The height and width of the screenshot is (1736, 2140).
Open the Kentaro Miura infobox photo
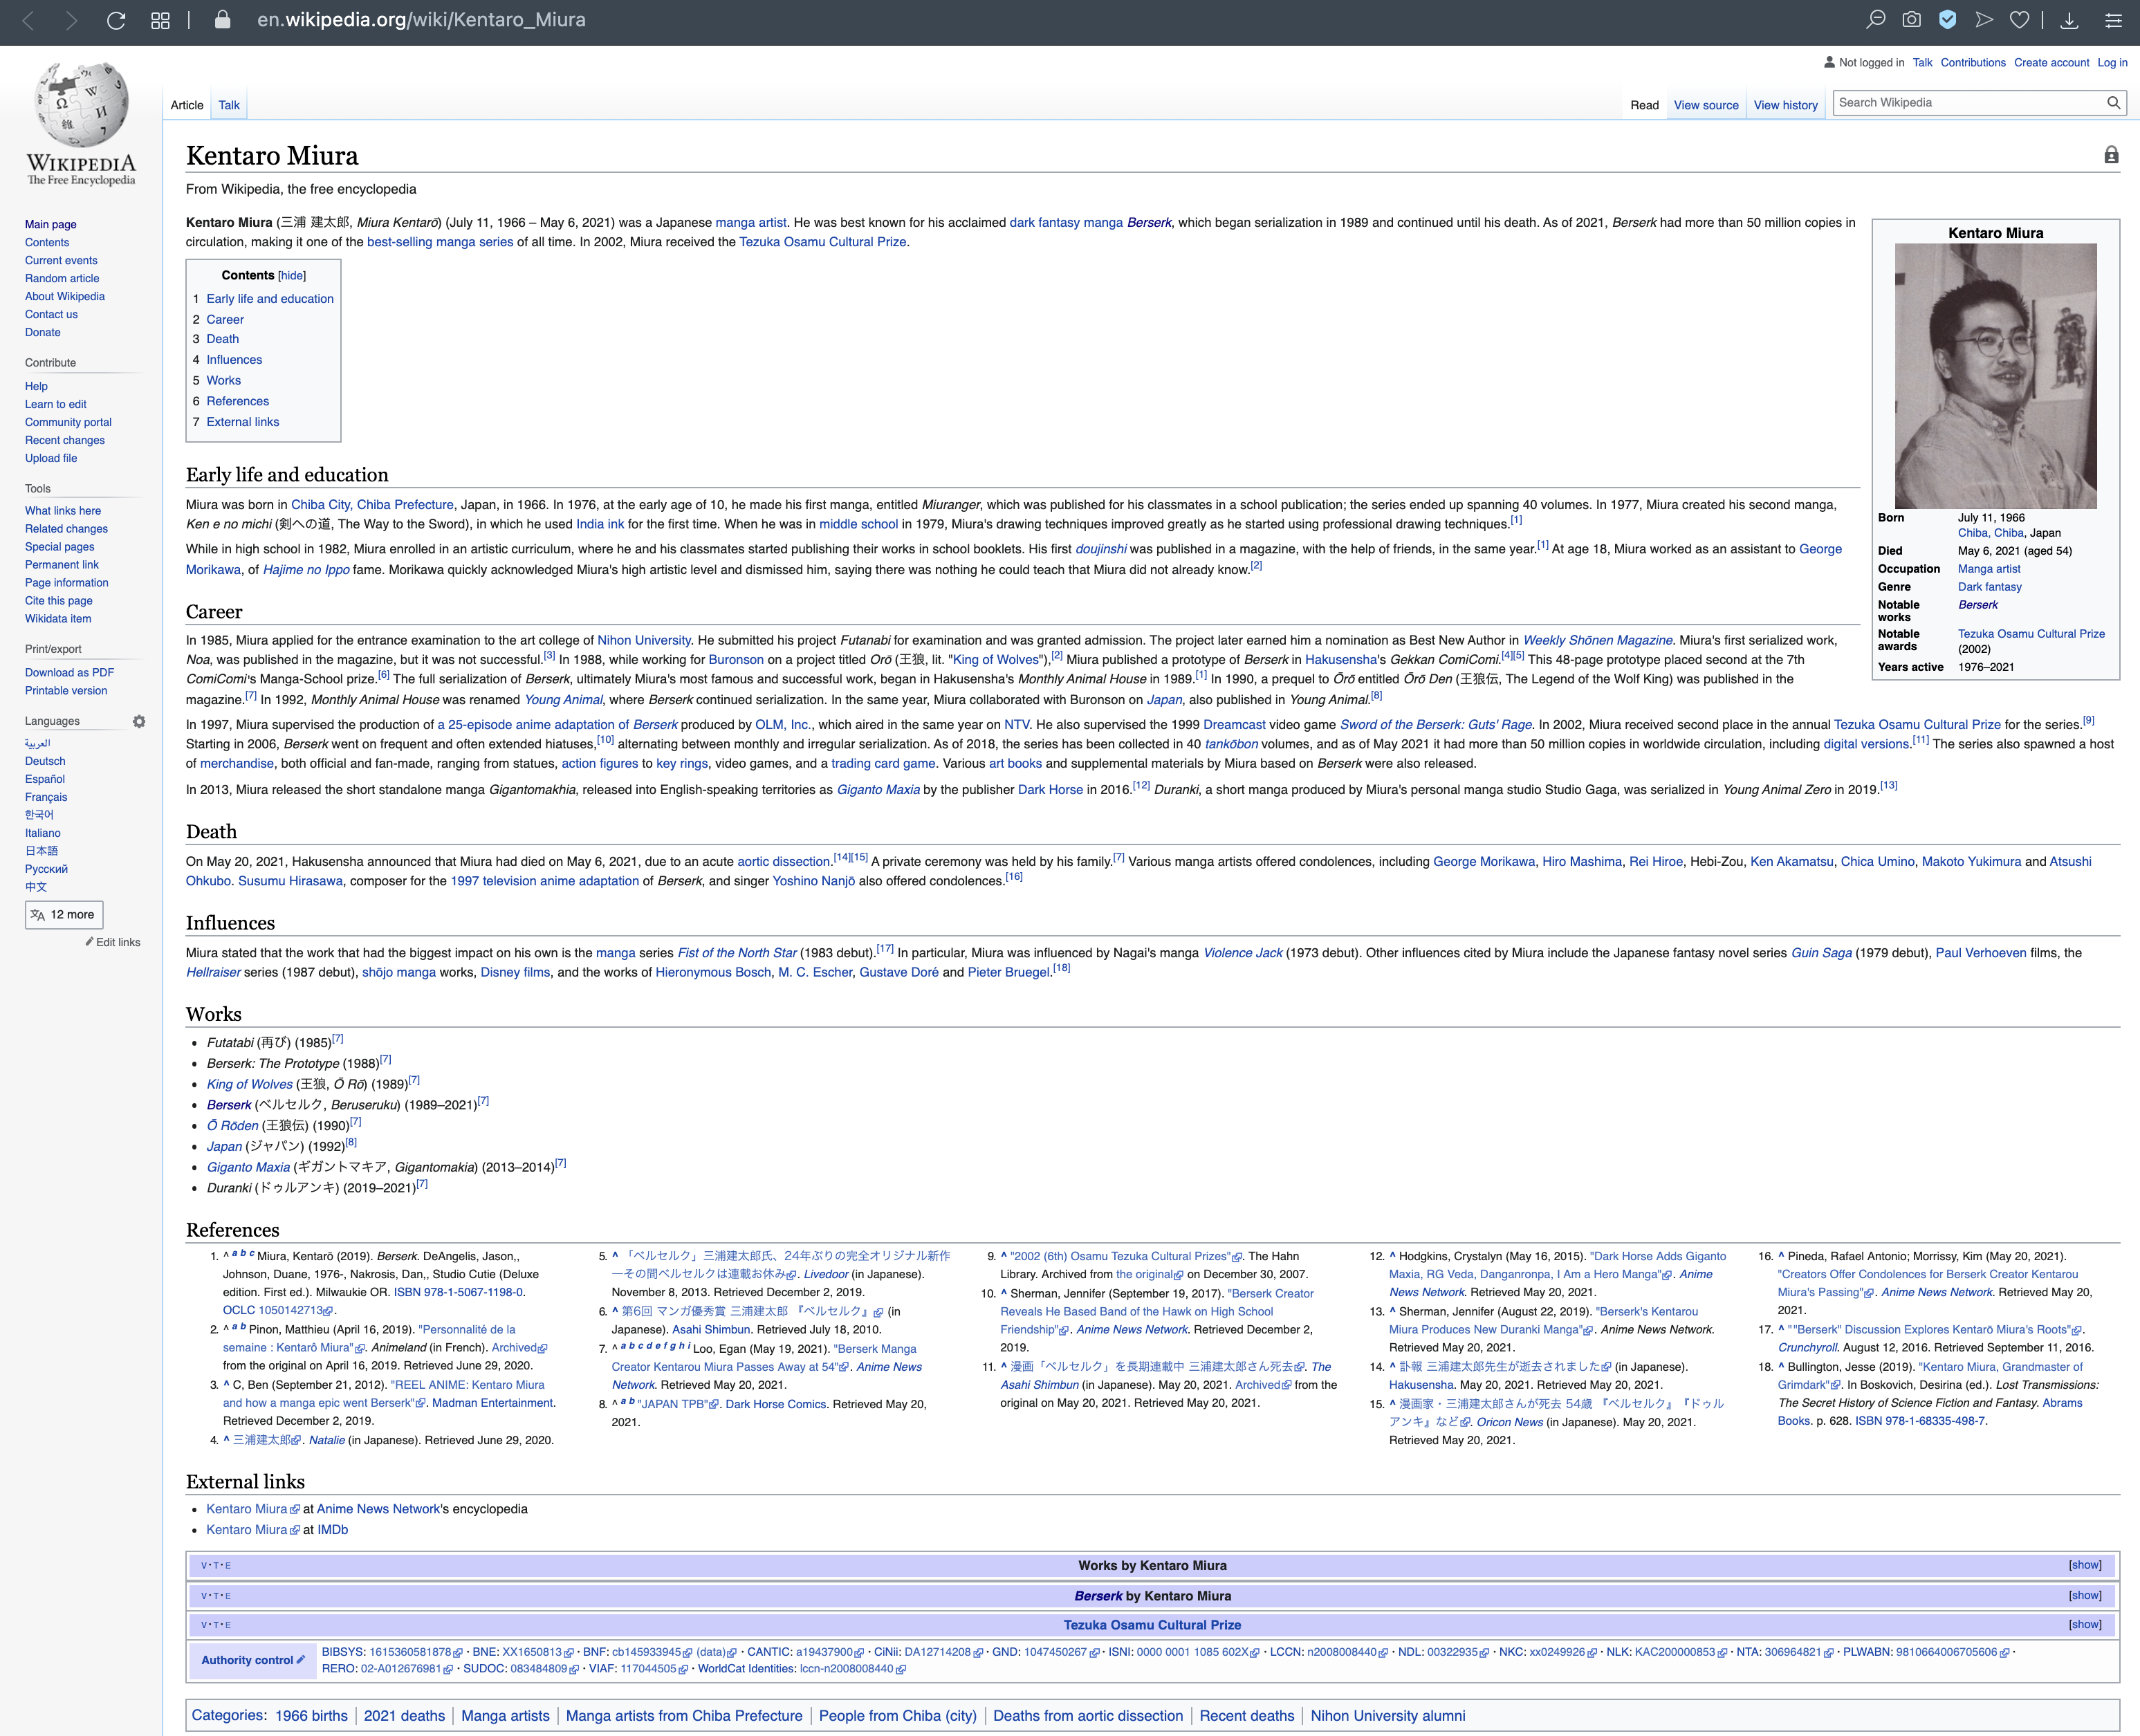pos(1996,376)
